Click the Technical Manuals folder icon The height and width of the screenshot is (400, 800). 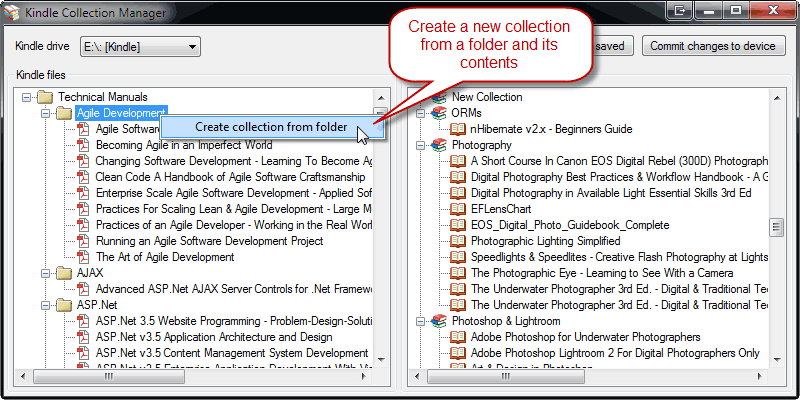coord(45,97)
